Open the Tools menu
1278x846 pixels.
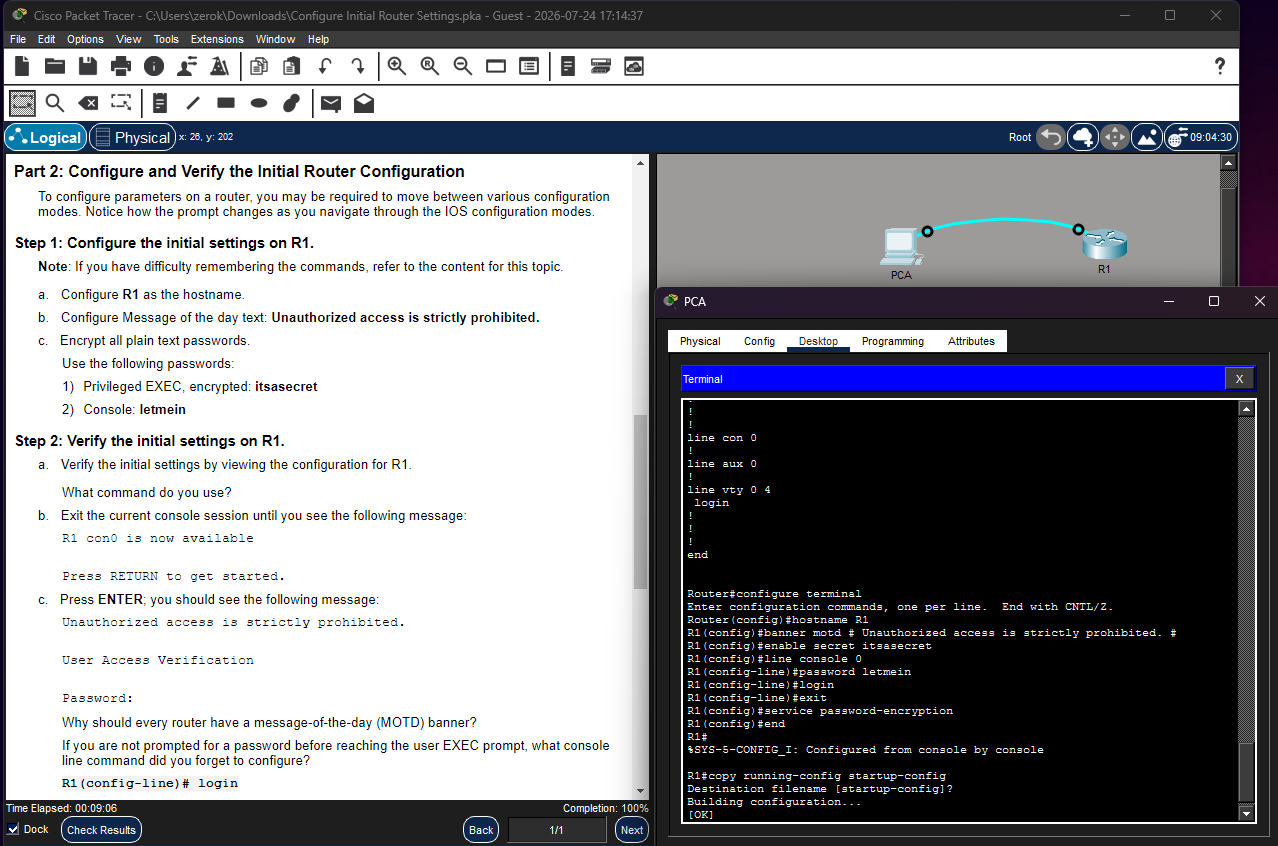click(166, 39)
